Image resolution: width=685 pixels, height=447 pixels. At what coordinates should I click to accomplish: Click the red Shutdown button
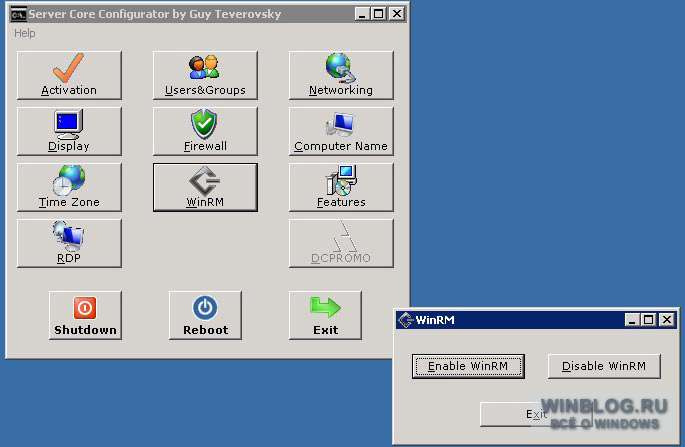(x=85, y=315)
